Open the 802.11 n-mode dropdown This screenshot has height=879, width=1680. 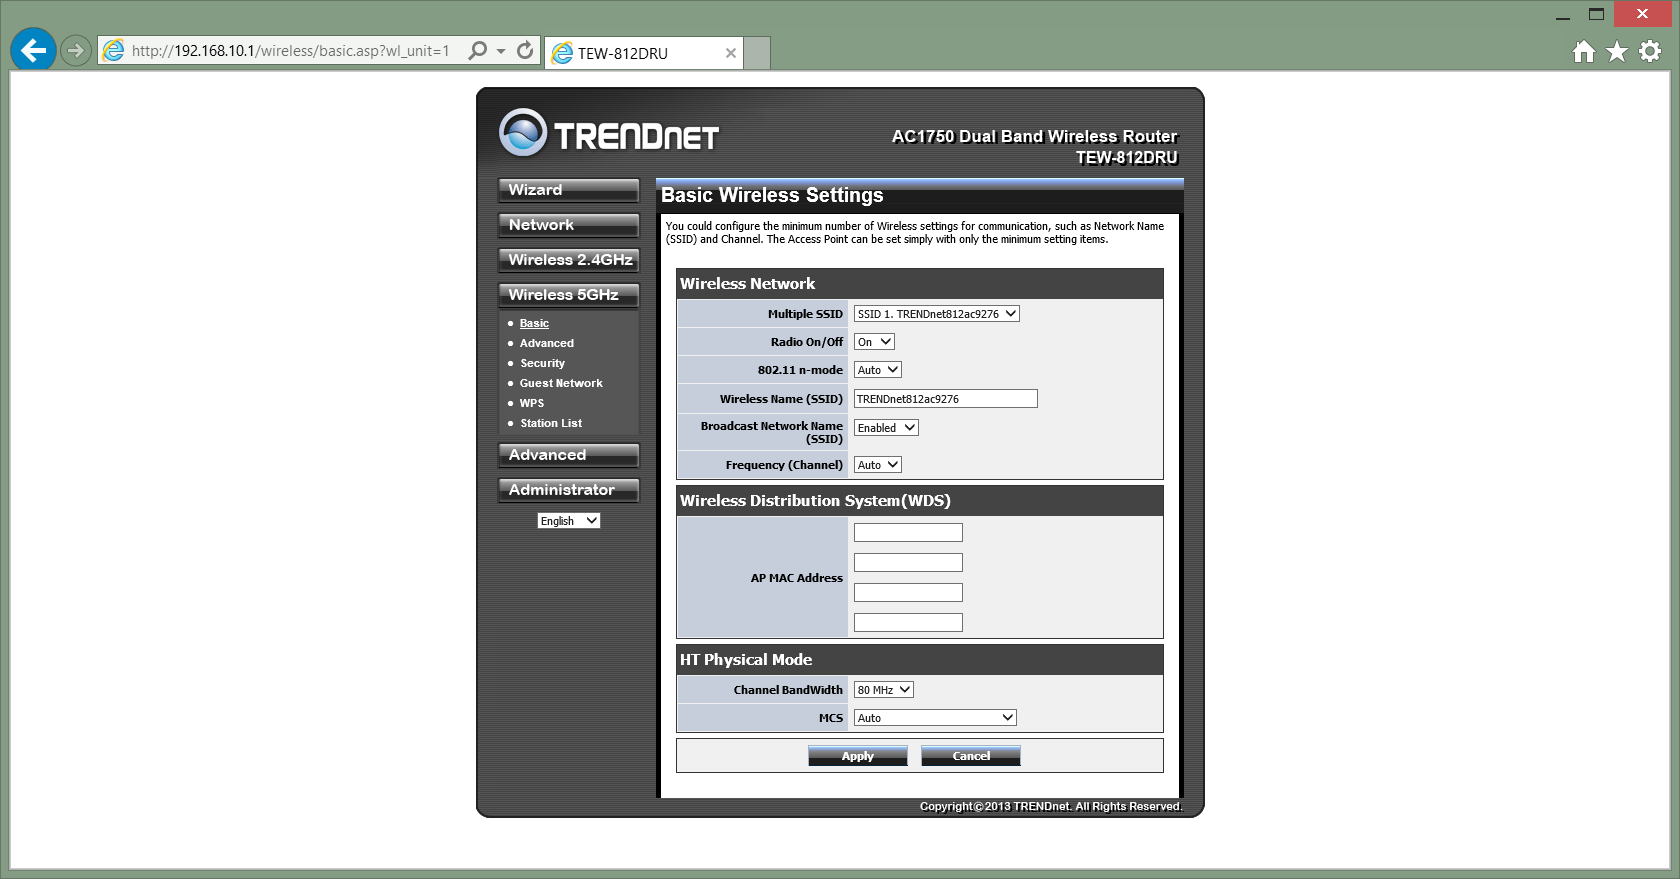coord(878,370)
